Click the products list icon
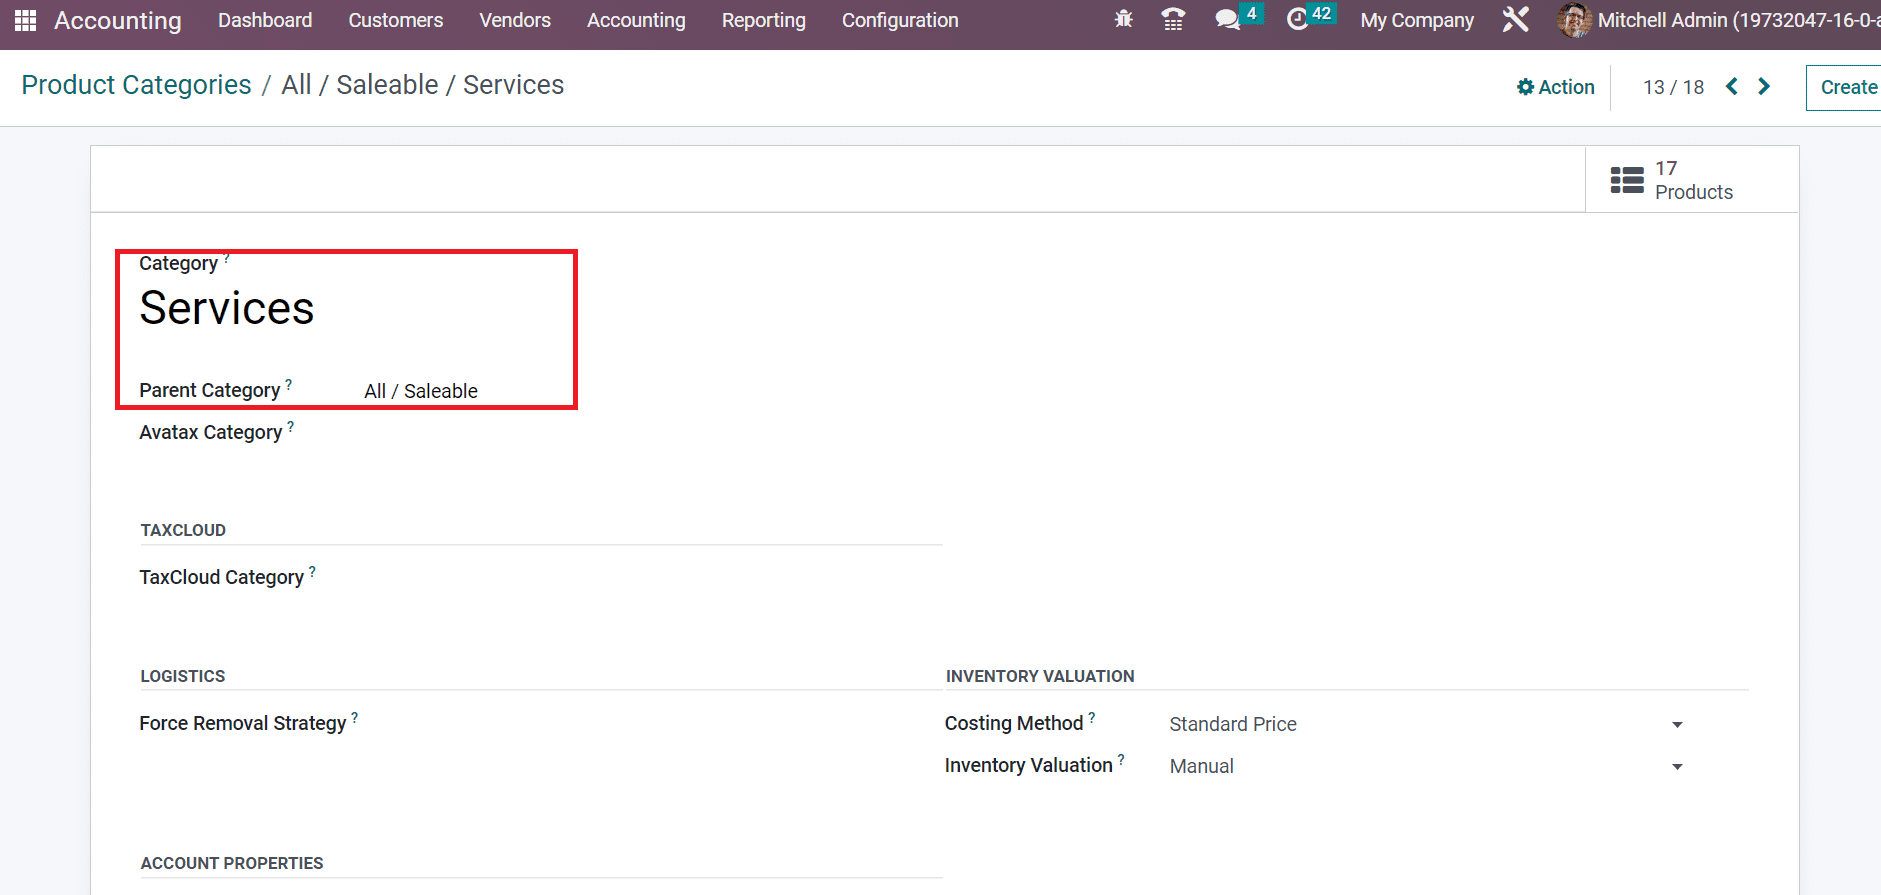Viewport: 1881px width, 895px height. [1627, 180]
